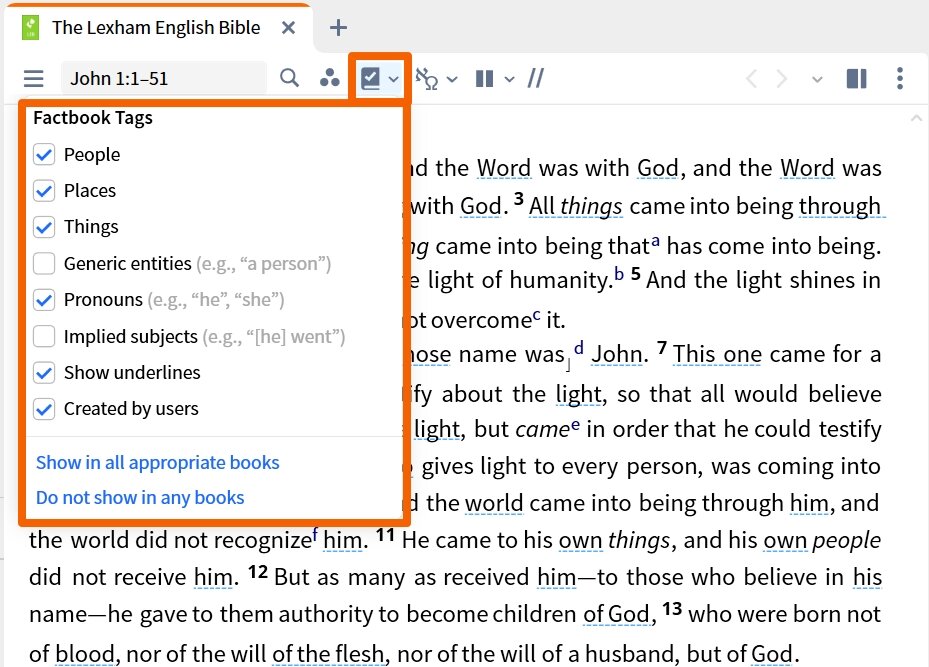Click the interlinear tool icon
This screenshot has width=929, height=667.
click(427, 78)
